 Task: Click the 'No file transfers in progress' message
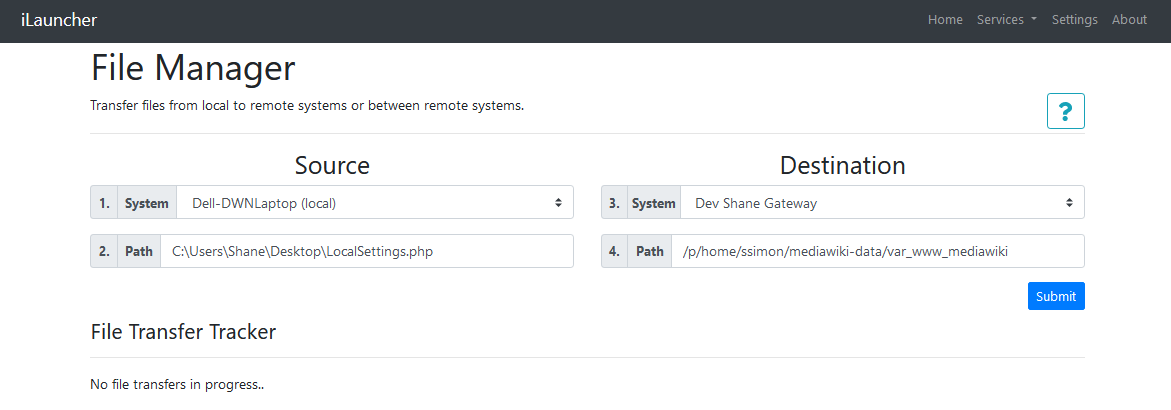(176, 385)
